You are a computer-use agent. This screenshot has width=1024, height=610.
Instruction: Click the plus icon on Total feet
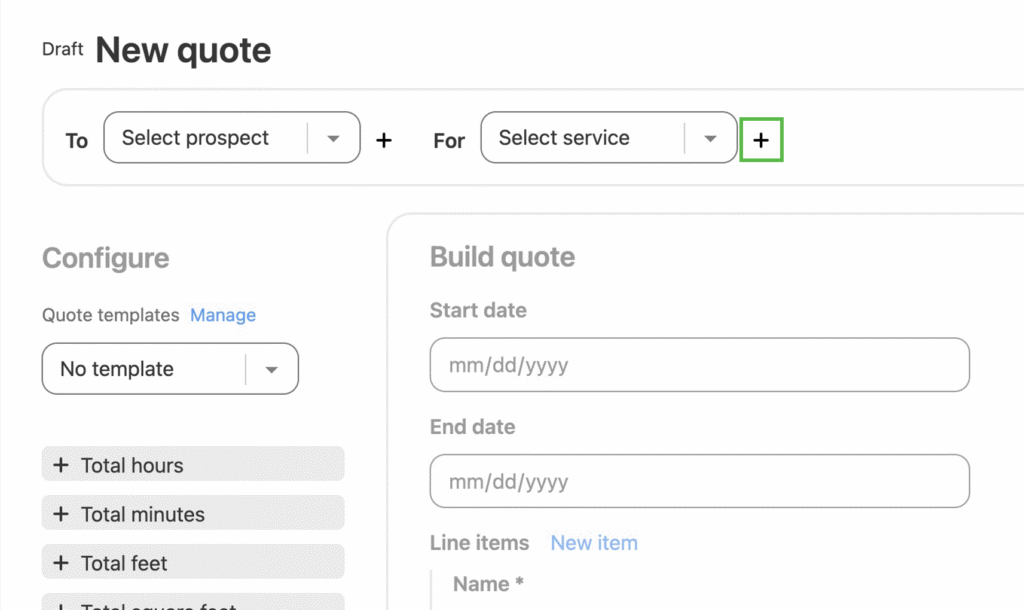(x=61, y=563)
